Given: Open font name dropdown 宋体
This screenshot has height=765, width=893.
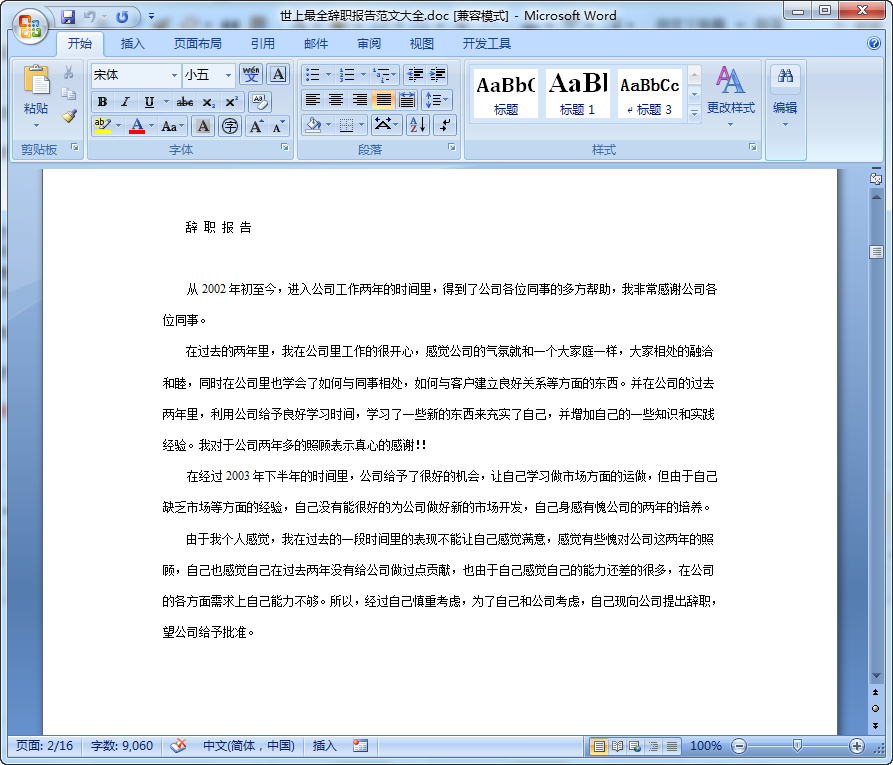Looking at the screenshot, I should tap(174, 75).
